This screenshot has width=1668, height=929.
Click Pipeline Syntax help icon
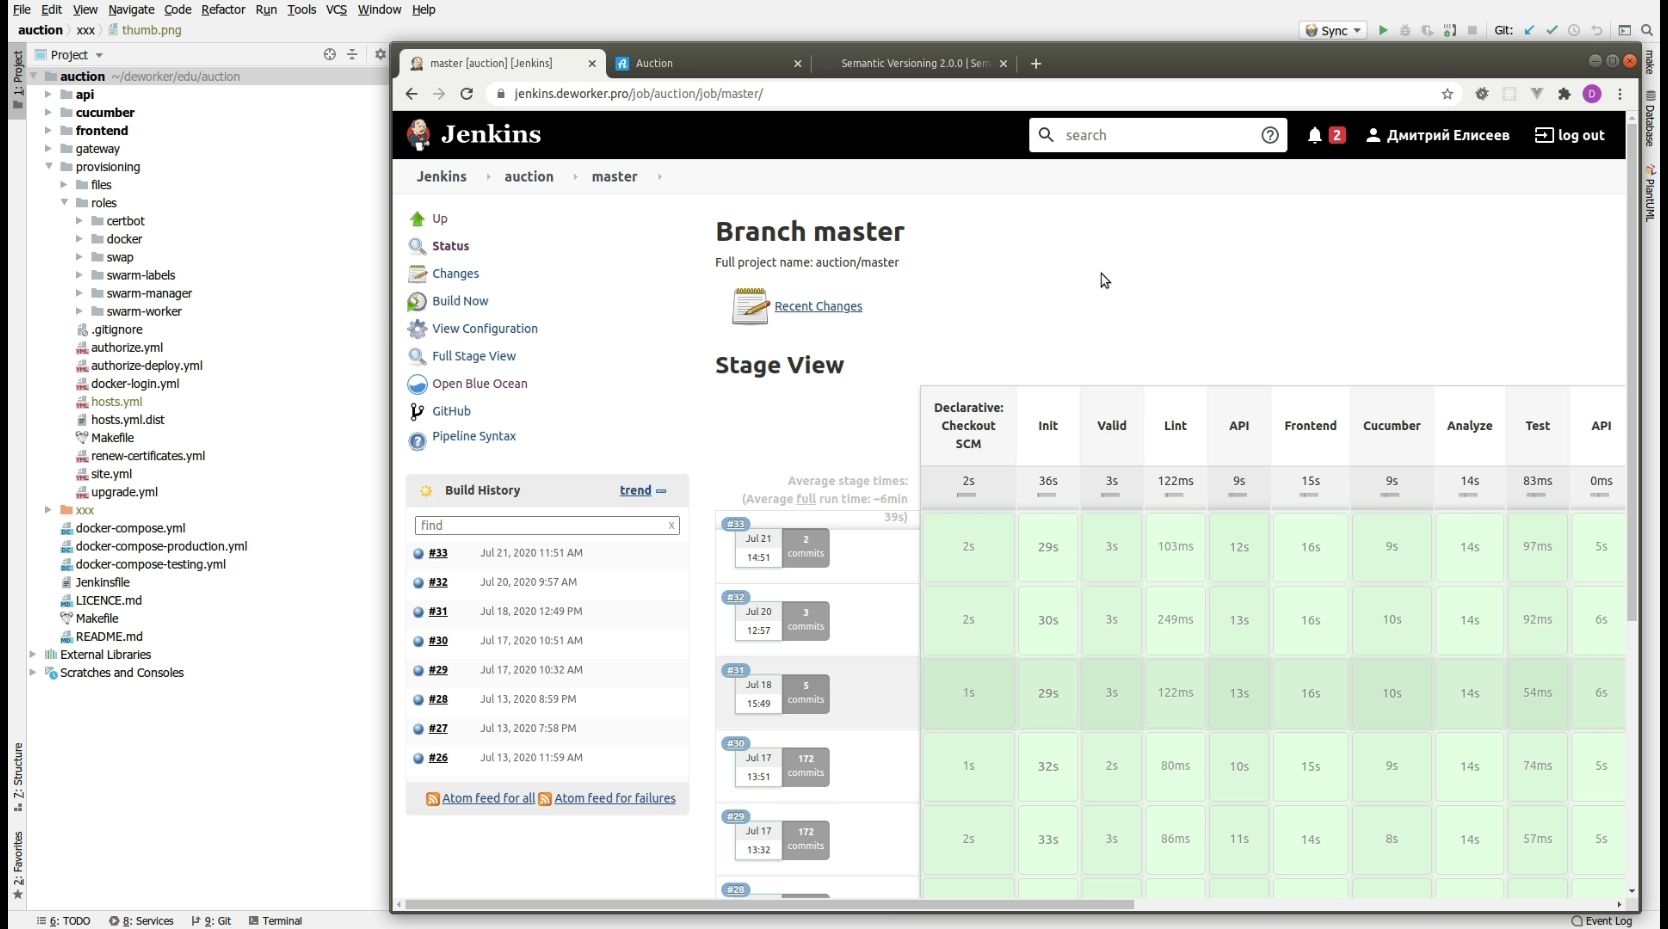417,440
